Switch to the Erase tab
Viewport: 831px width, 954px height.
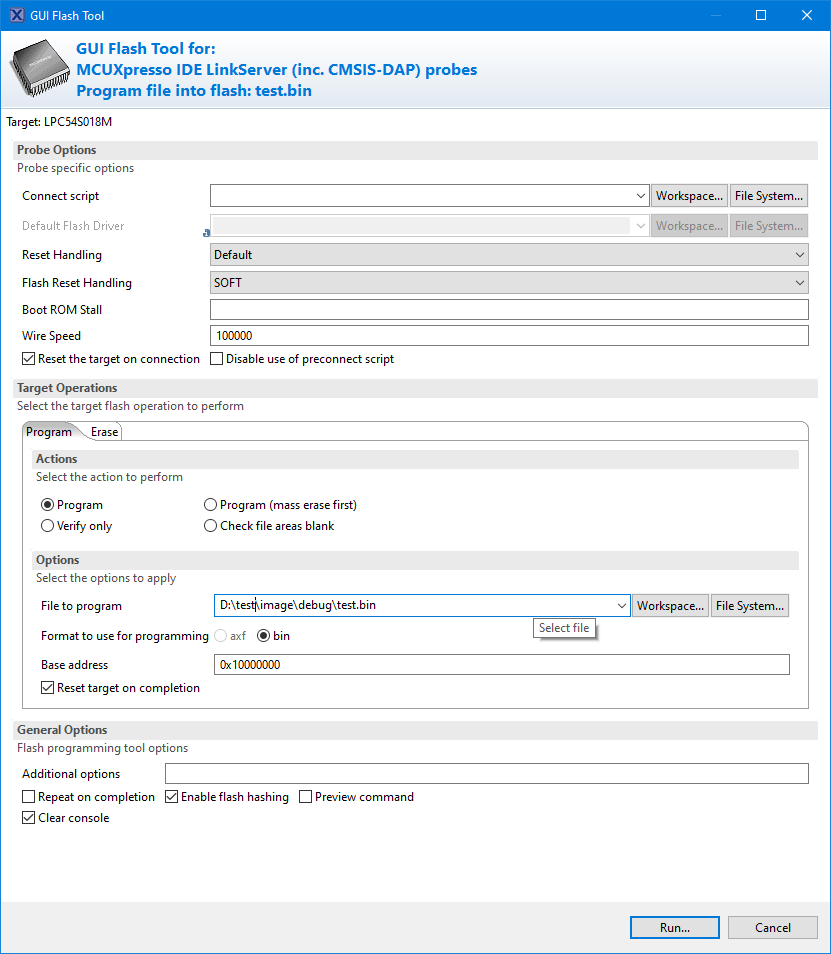click(103, 431)
